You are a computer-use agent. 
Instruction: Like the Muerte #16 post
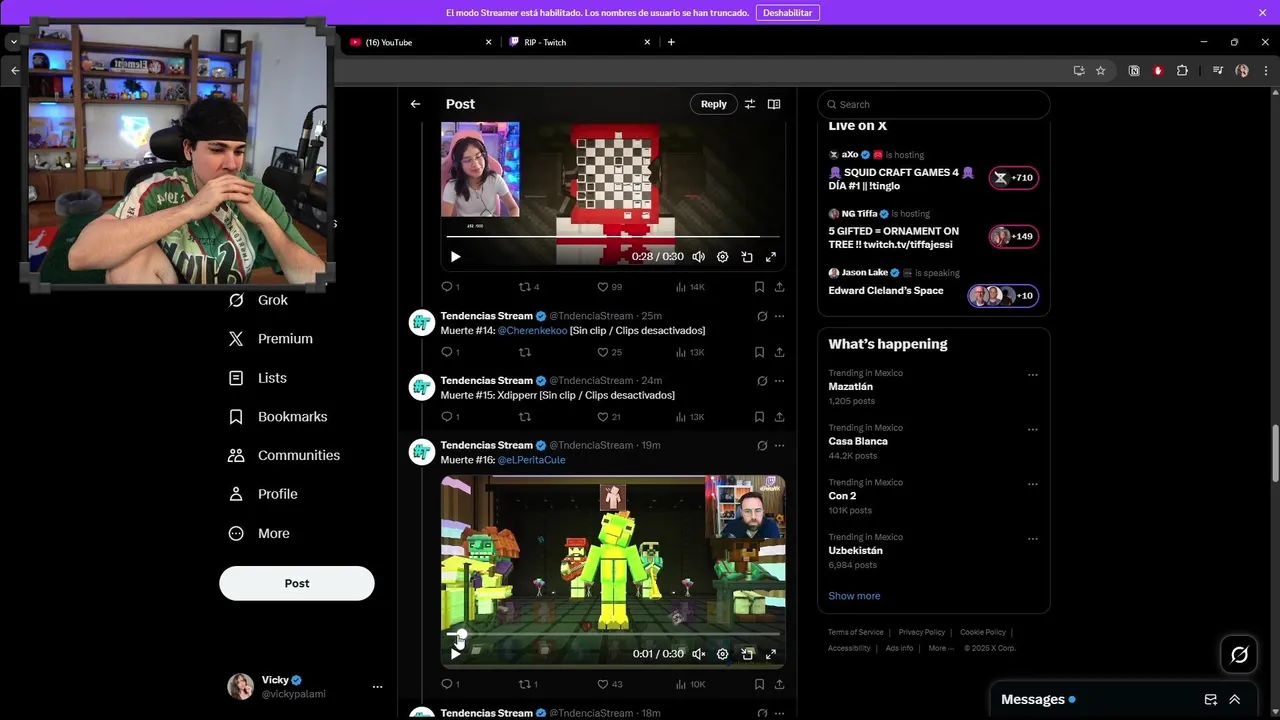609,684
